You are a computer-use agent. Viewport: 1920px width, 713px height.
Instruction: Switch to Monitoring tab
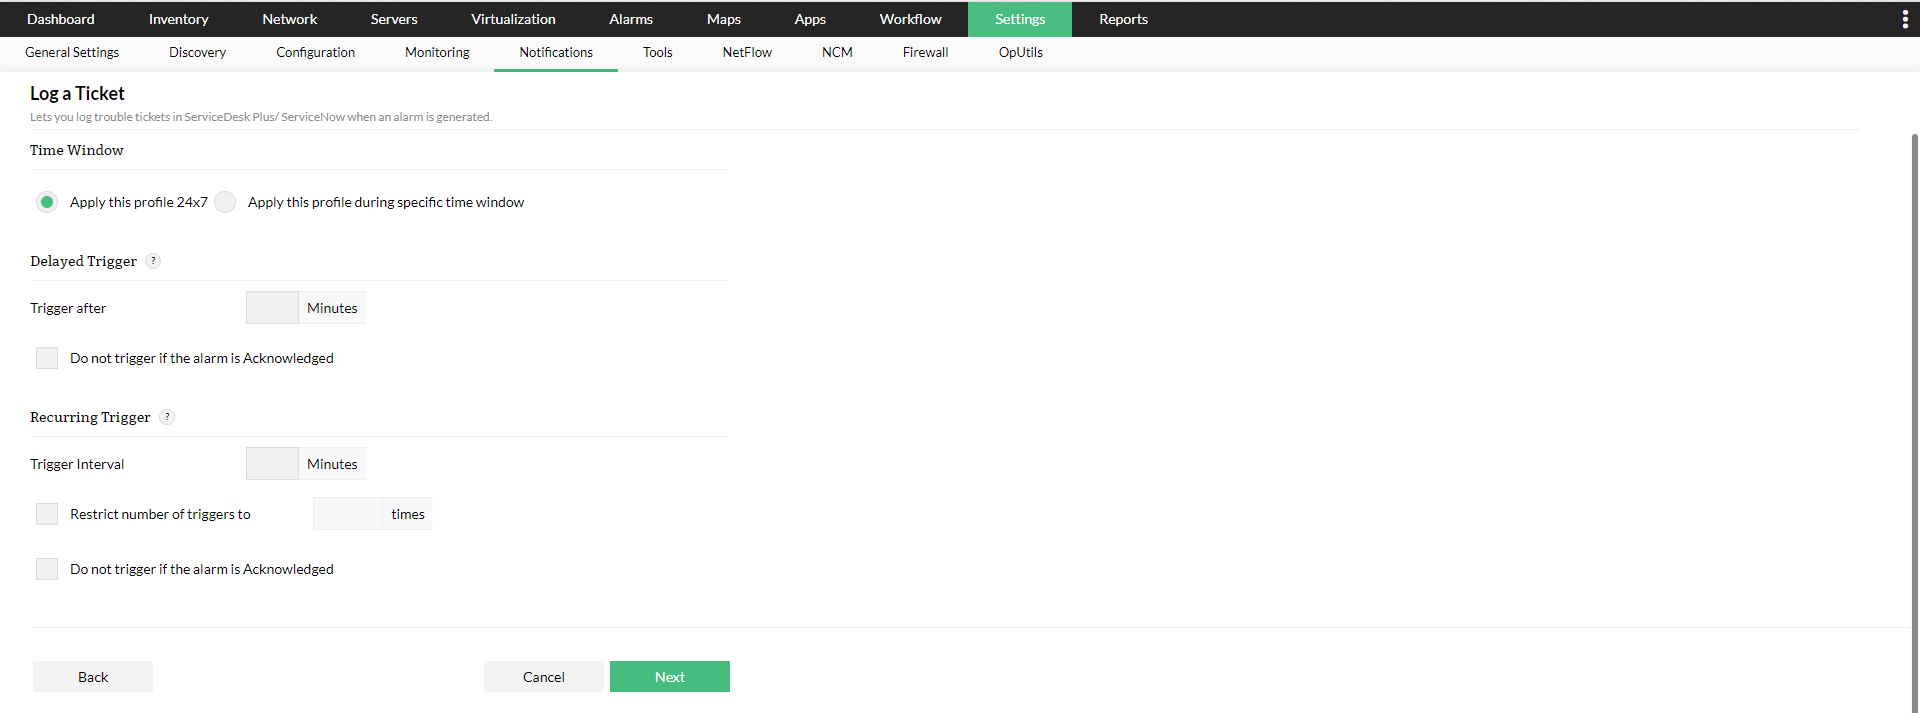(437, 53)
